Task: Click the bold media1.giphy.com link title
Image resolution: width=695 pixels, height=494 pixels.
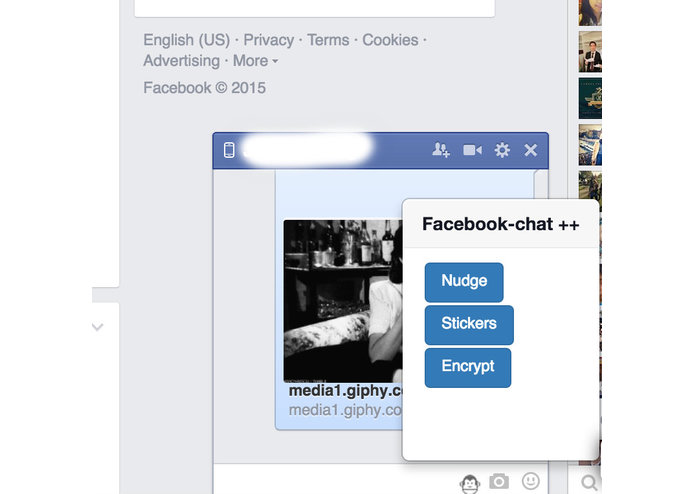Action: (x=346, y=391)
